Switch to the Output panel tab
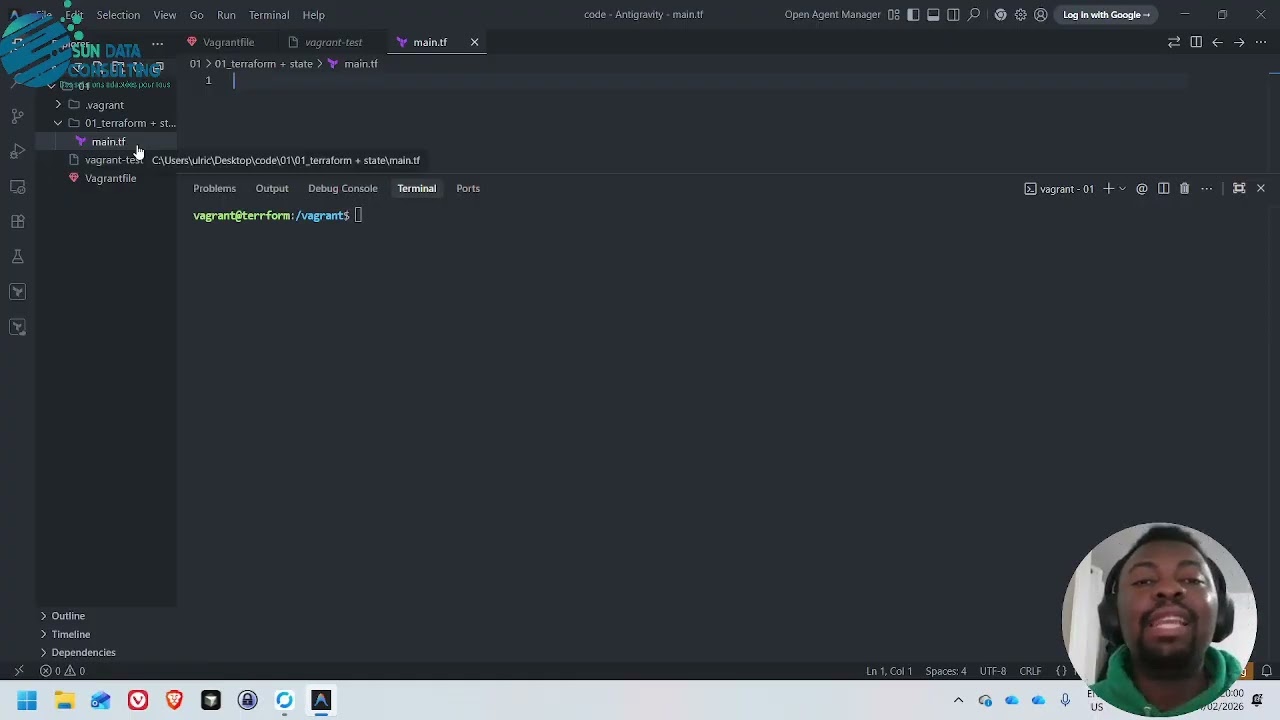Image resolution: width=1280 pixels, height=720 pixels. (271, 188)
